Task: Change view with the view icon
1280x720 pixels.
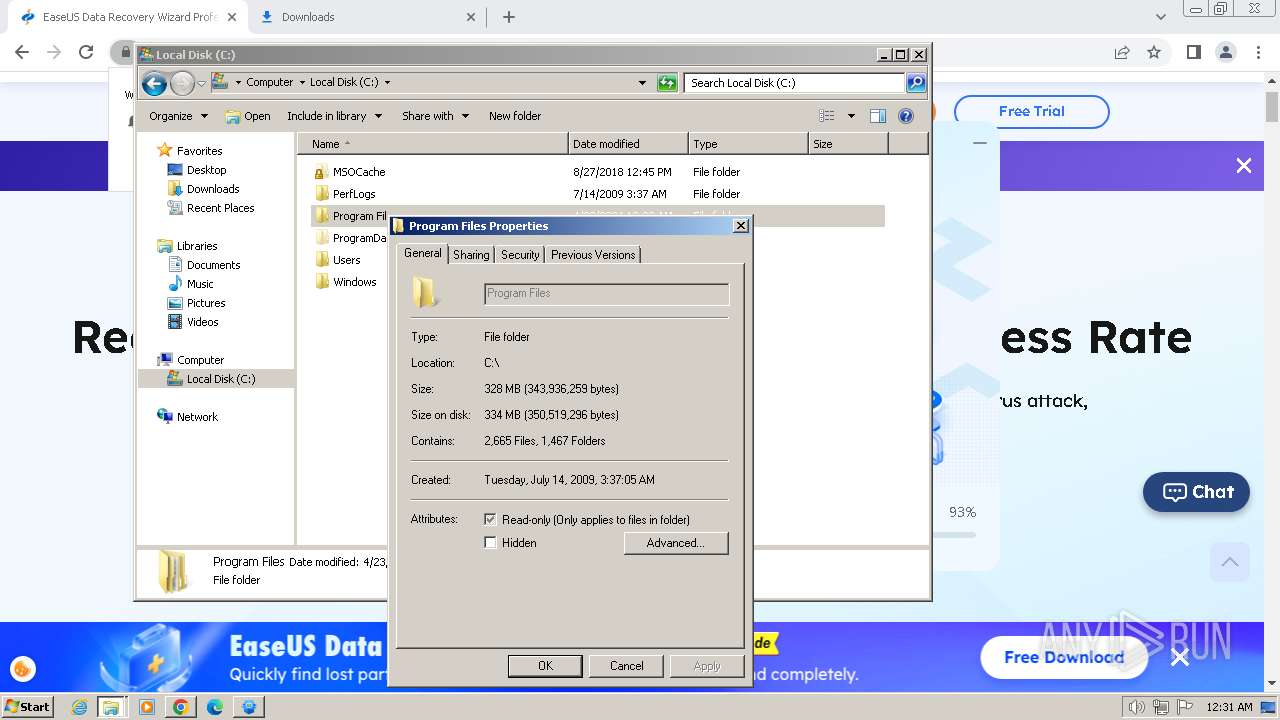Action: 826,116
